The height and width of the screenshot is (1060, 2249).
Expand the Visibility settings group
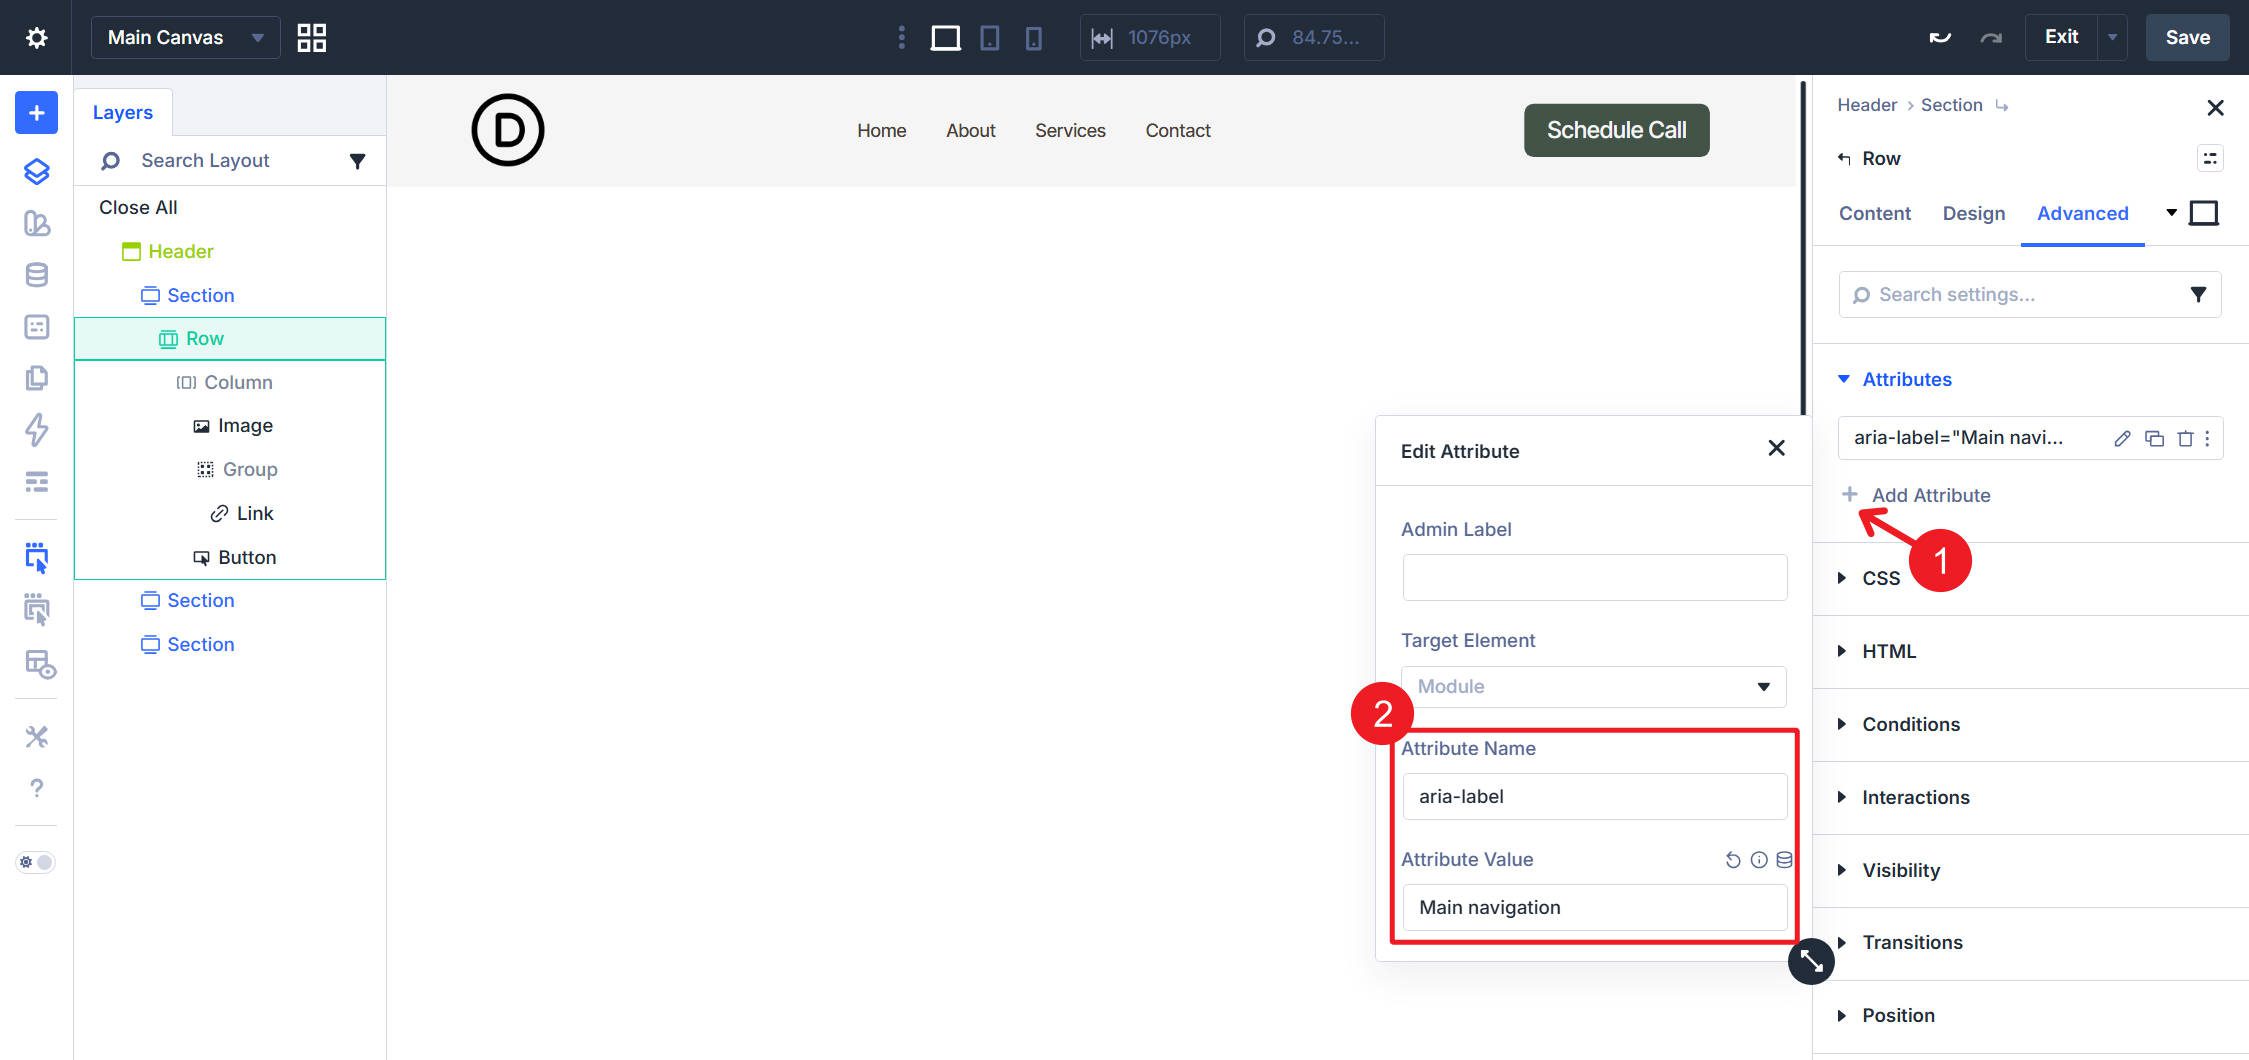coord(1900,870)
